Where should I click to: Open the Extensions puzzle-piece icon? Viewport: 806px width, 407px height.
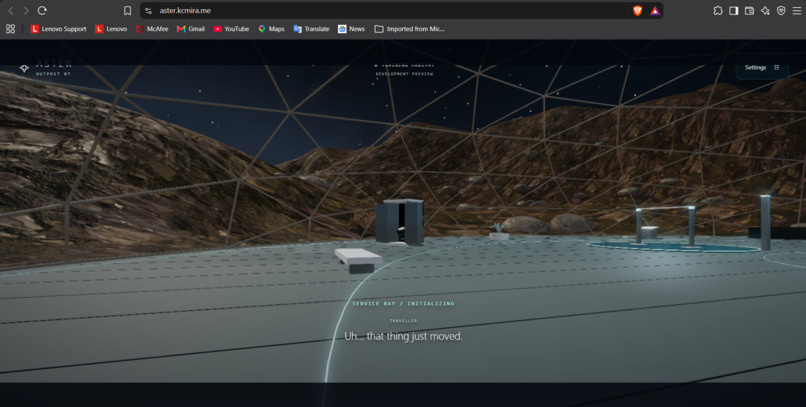pos(718,11)
